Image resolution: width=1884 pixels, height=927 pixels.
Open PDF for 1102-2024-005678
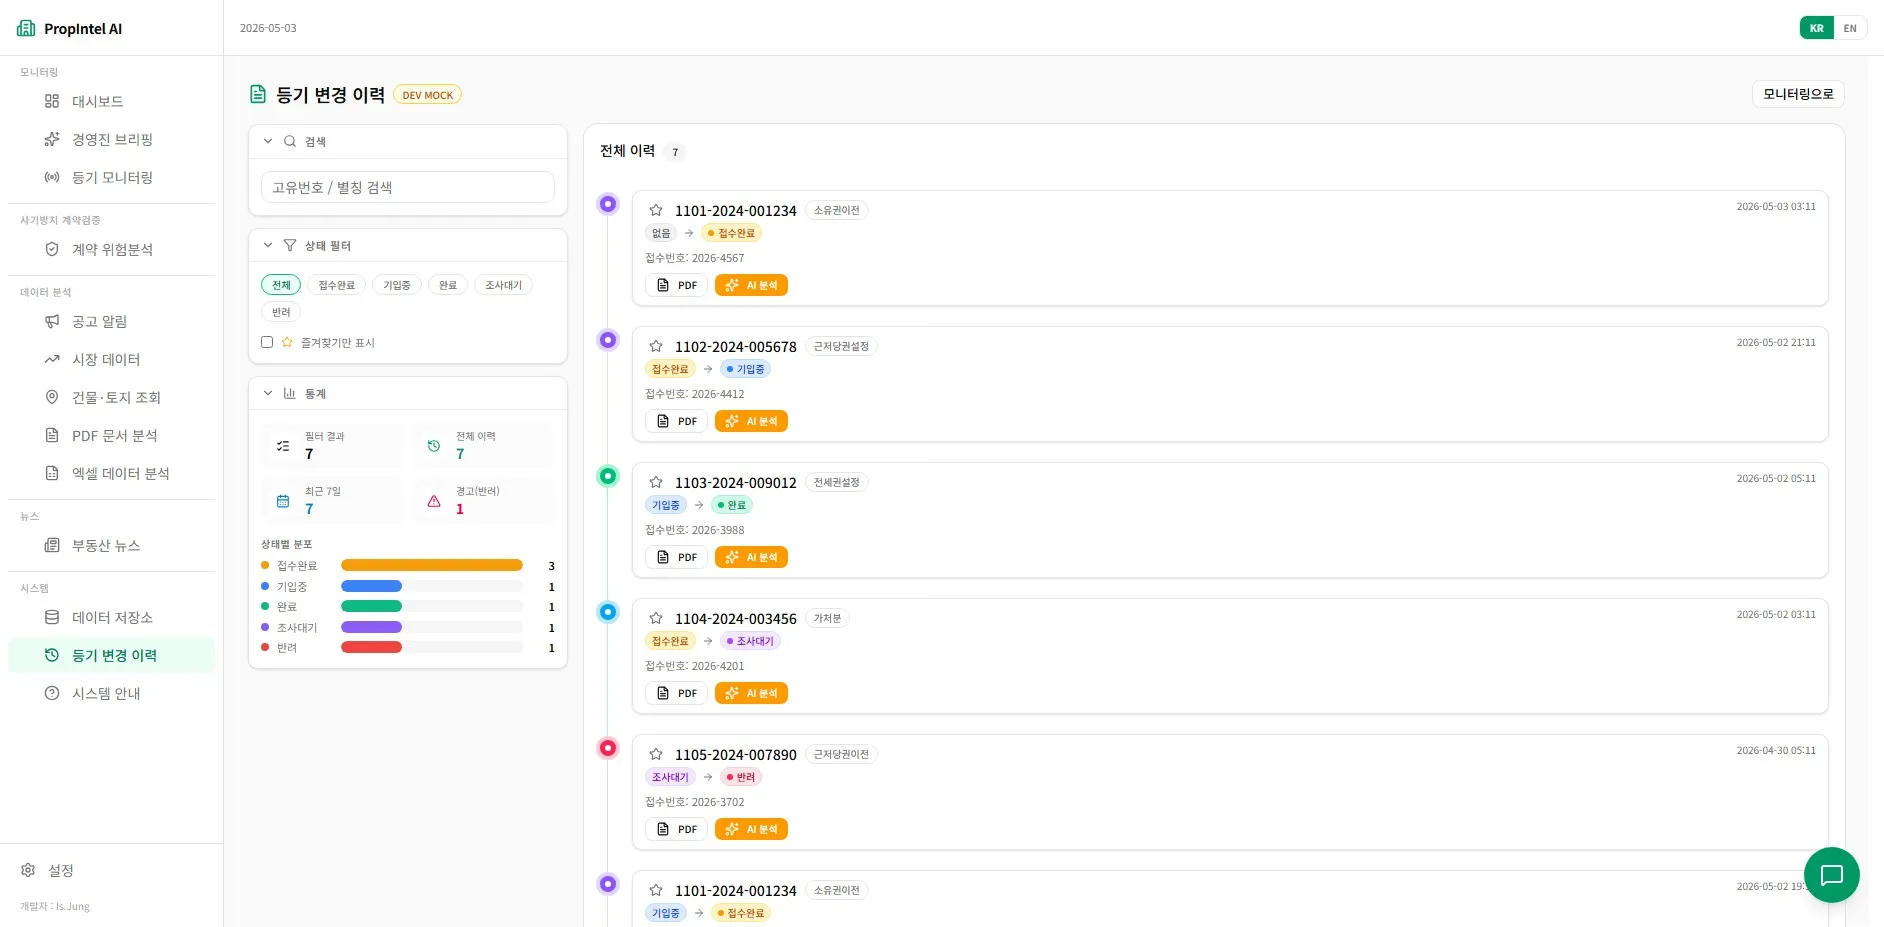pyautogui.click(x=677, y=421)
